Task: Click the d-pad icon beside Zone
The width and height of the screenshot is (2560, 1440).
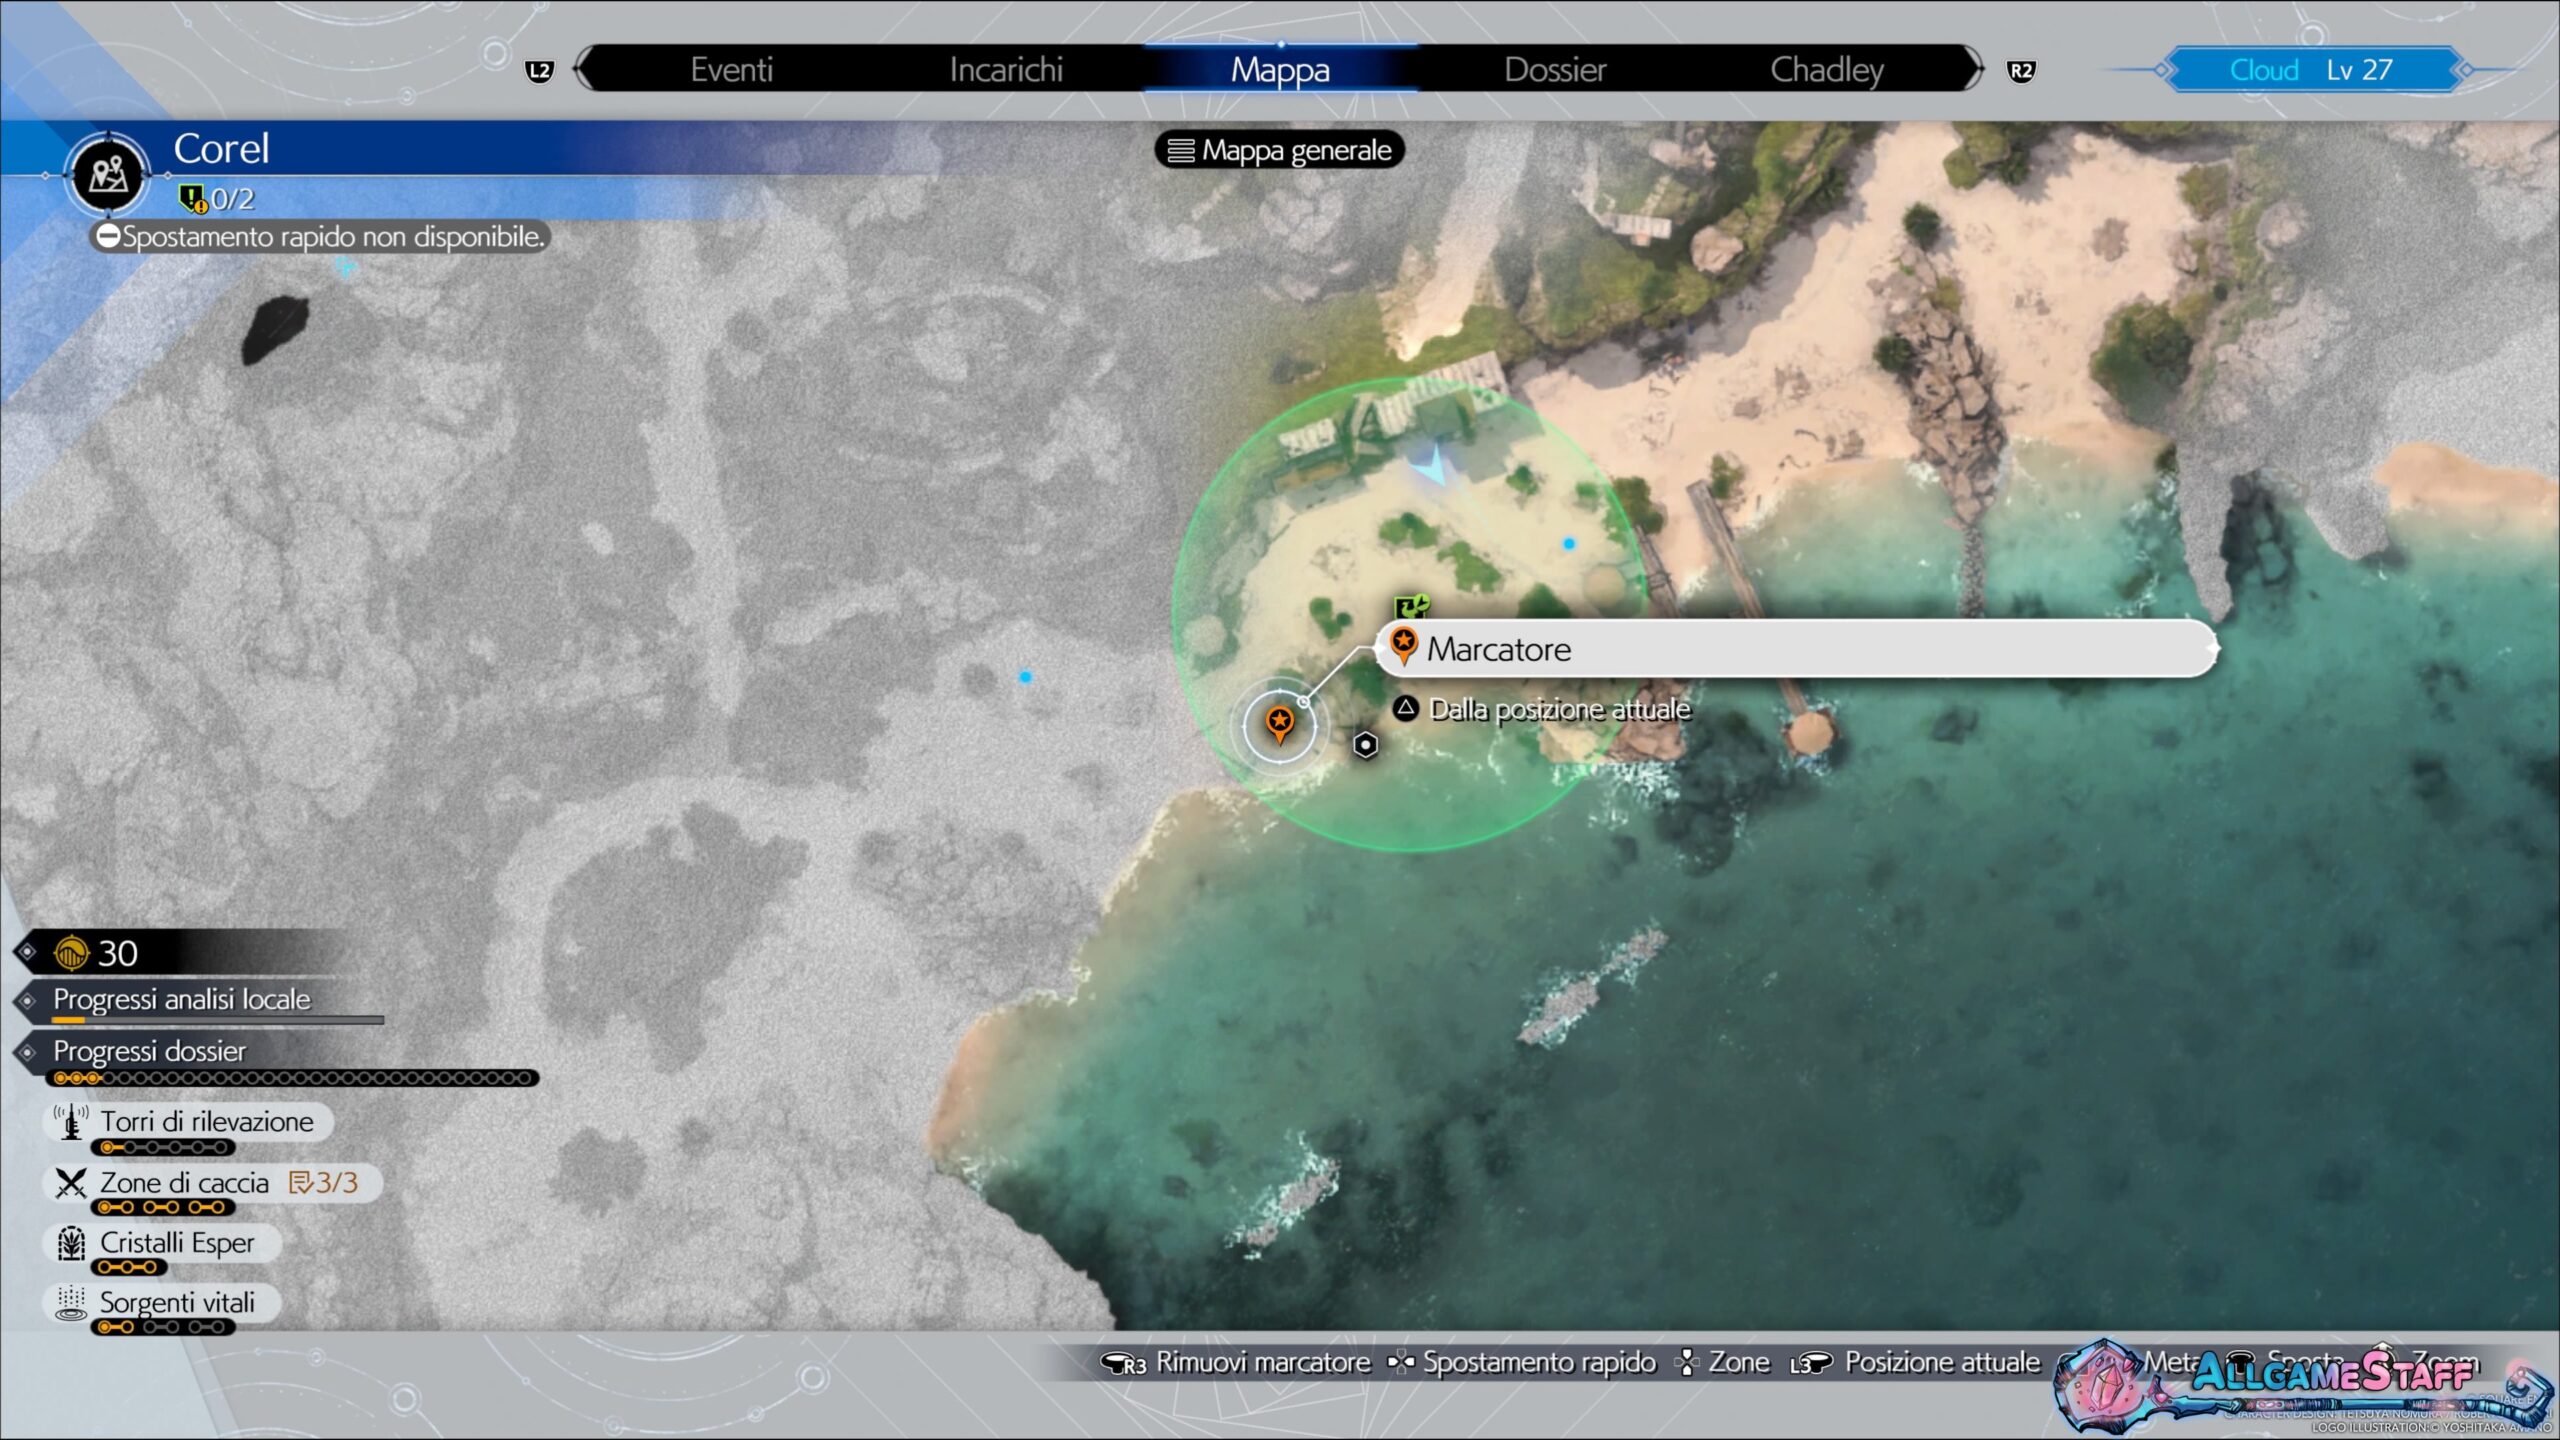Action: (x=1687, y=1362)
